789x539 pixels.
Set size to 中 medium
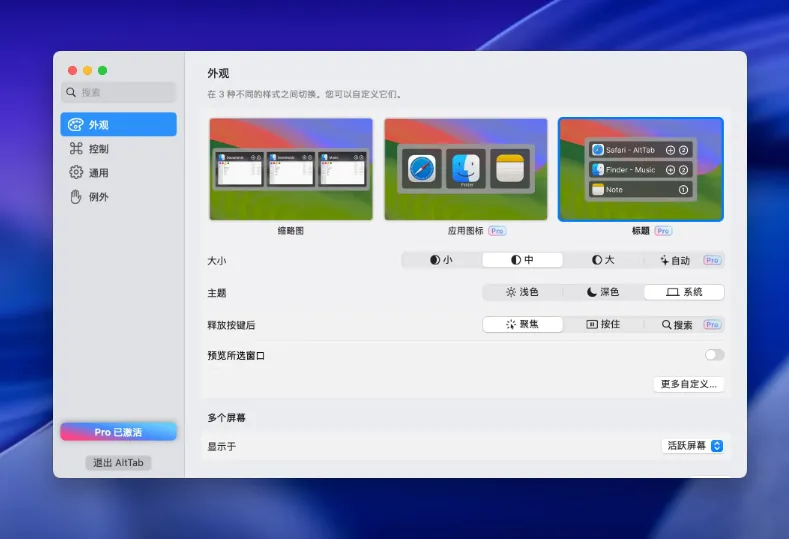click(522, 260)
